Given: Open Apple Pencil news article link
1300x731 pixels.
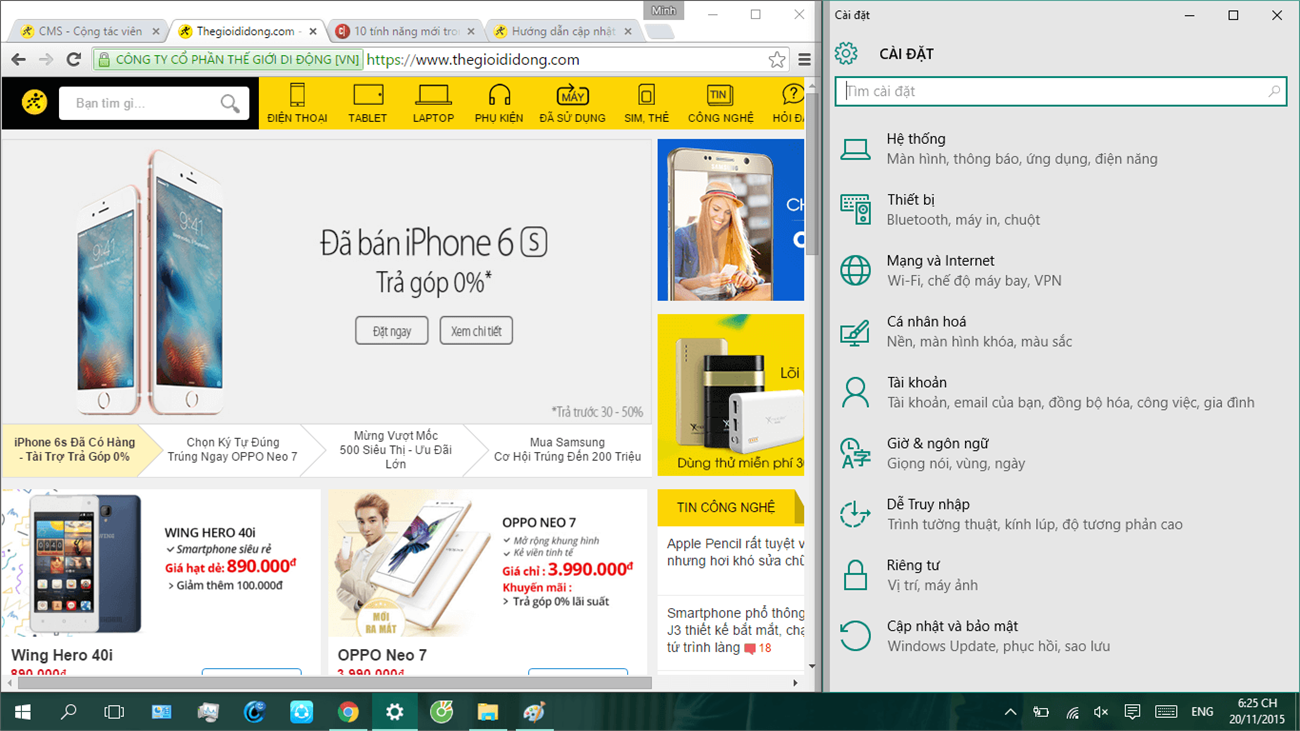Looking at the screenshot, I should click(736, 552).
